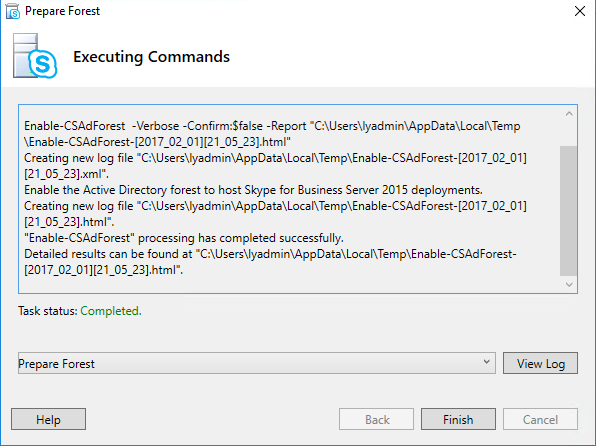596x446 pixels.
Task: Click the Finish button
Action: pos(458,419)
